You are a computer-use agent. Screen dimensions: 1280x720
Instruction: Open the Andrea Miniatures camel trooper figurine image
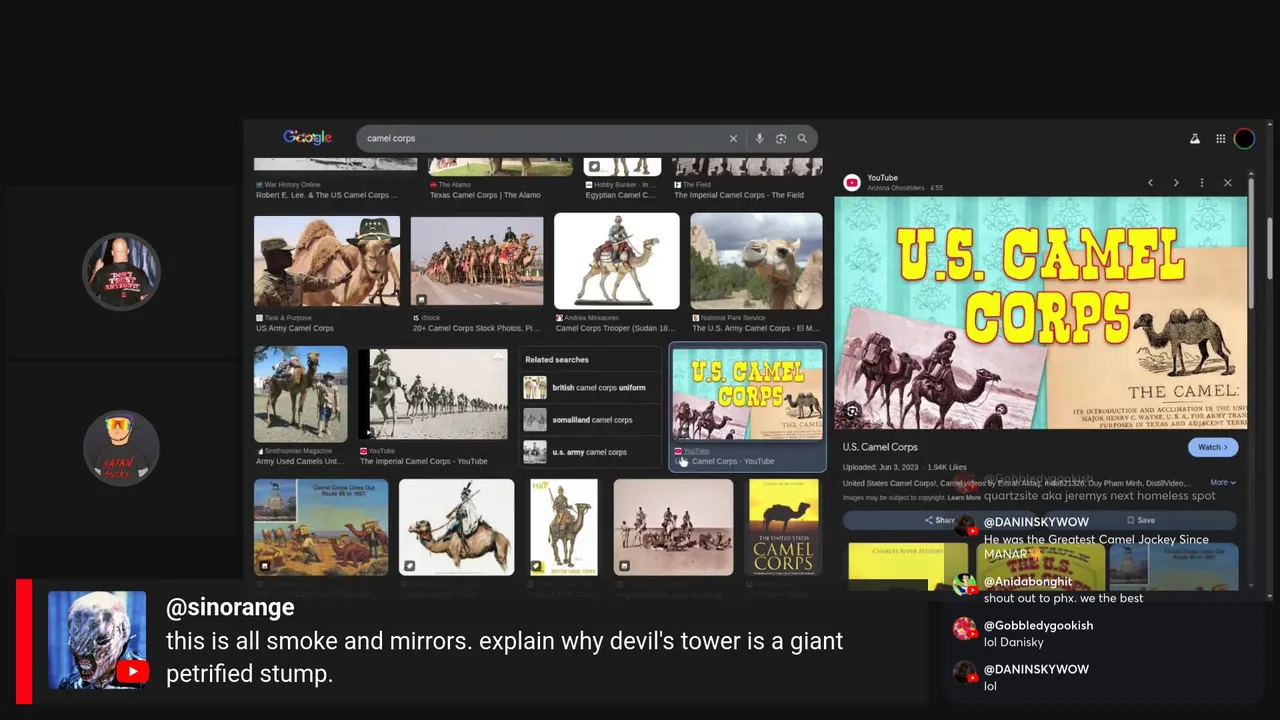pyautogui.click(x=617, y=261)
